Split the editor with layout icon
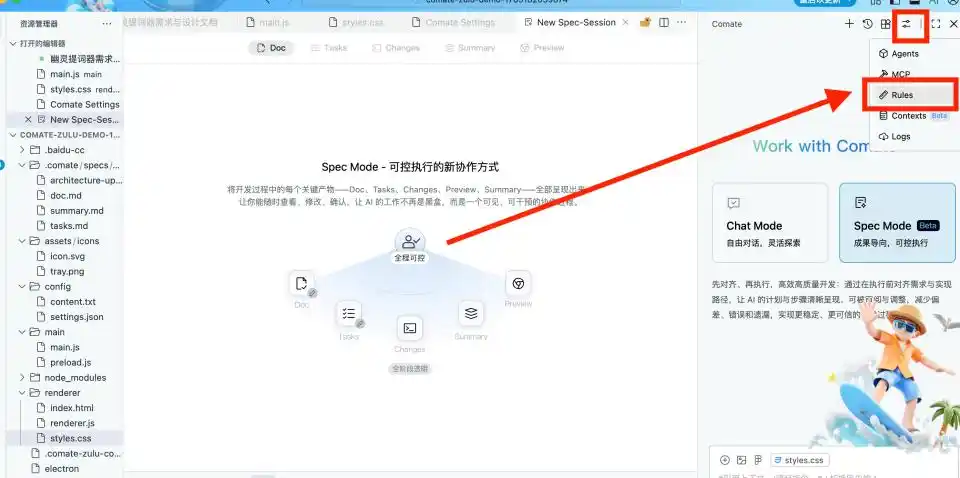 pos(664,23)
